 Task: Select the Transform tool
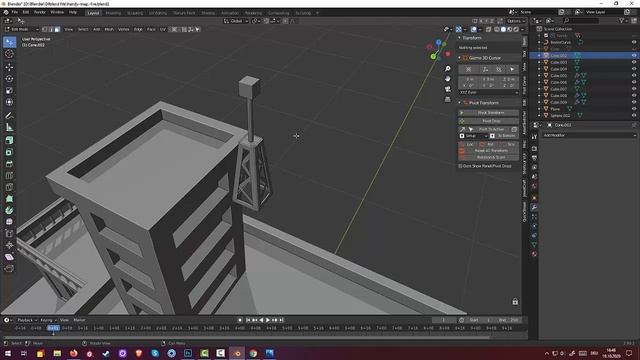pos(9,102)
